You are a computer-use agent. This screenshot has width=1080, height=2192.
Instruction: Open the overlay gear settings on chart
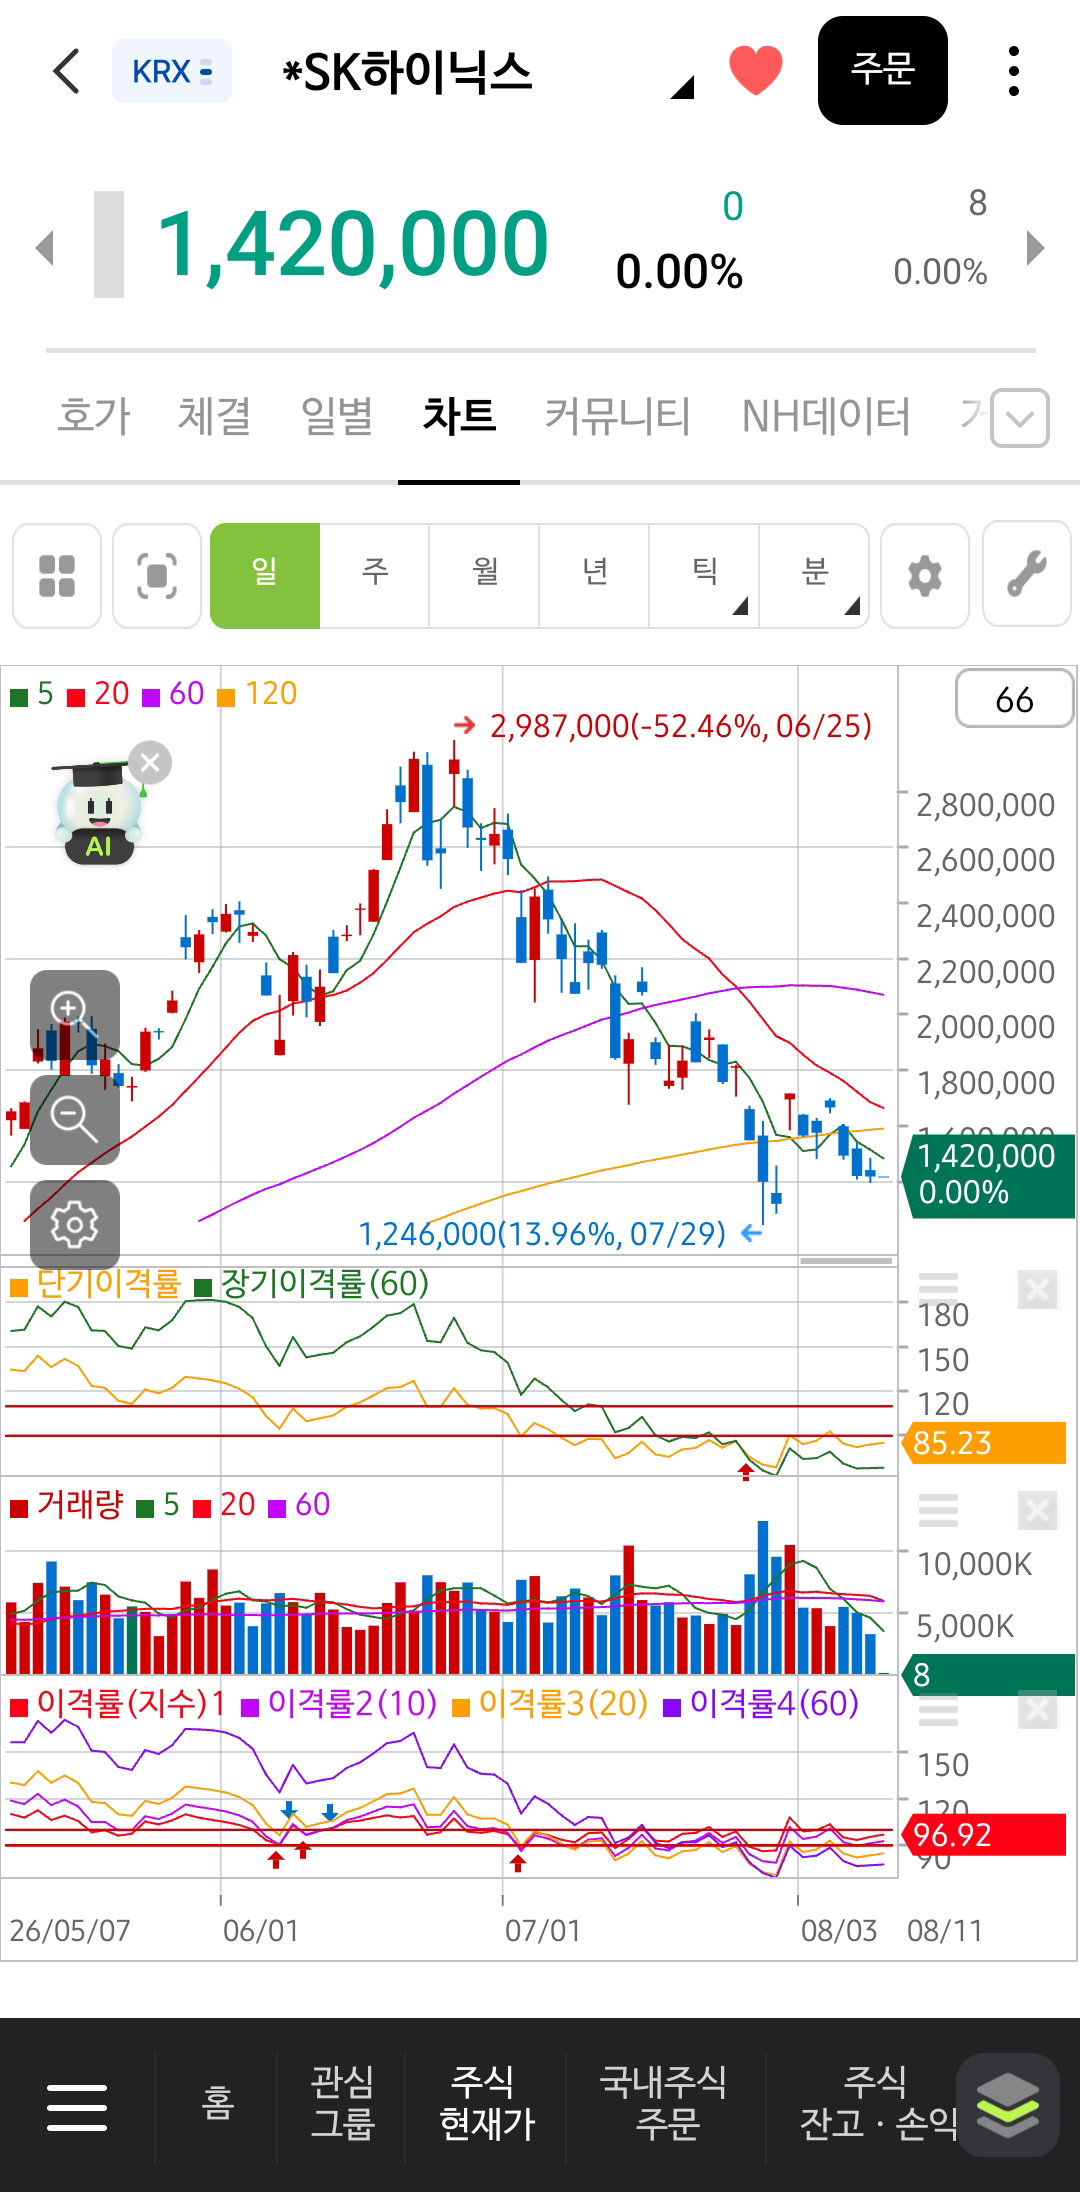[x=75, y=1224]
